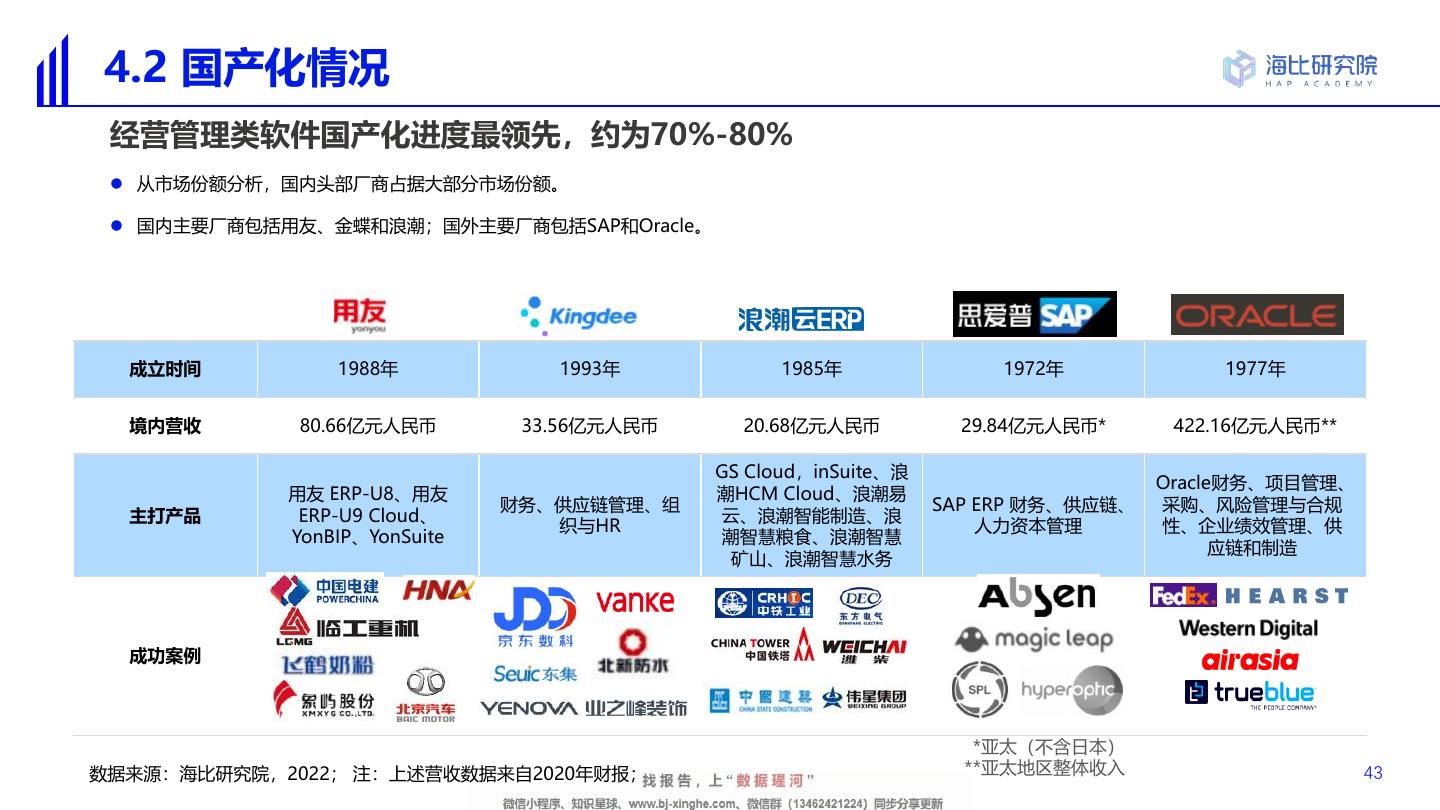Click the 海比研究院 HAP Academy logo

1299,68
